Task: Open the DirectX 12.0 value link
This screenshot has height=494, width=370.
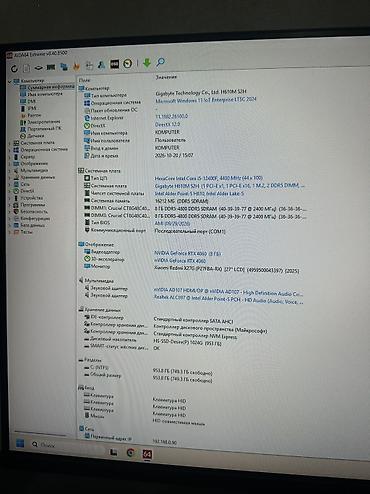Action: 168,124
